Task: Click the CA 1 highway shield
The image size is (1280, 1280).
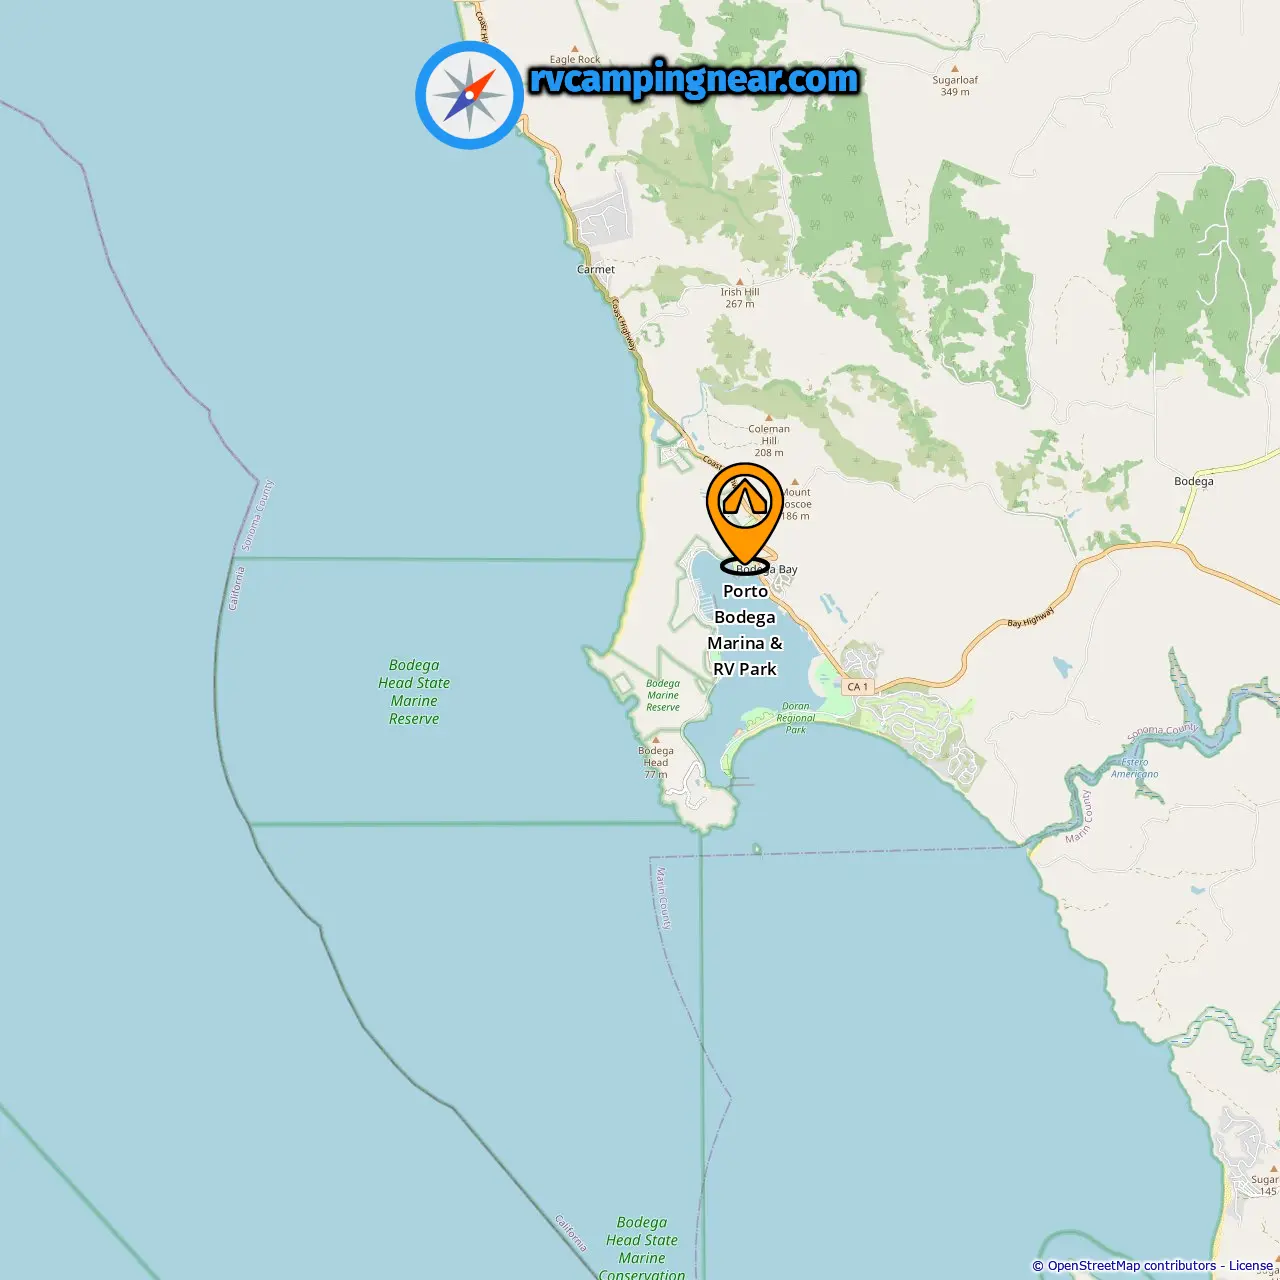Action: (x=857, y=687)
